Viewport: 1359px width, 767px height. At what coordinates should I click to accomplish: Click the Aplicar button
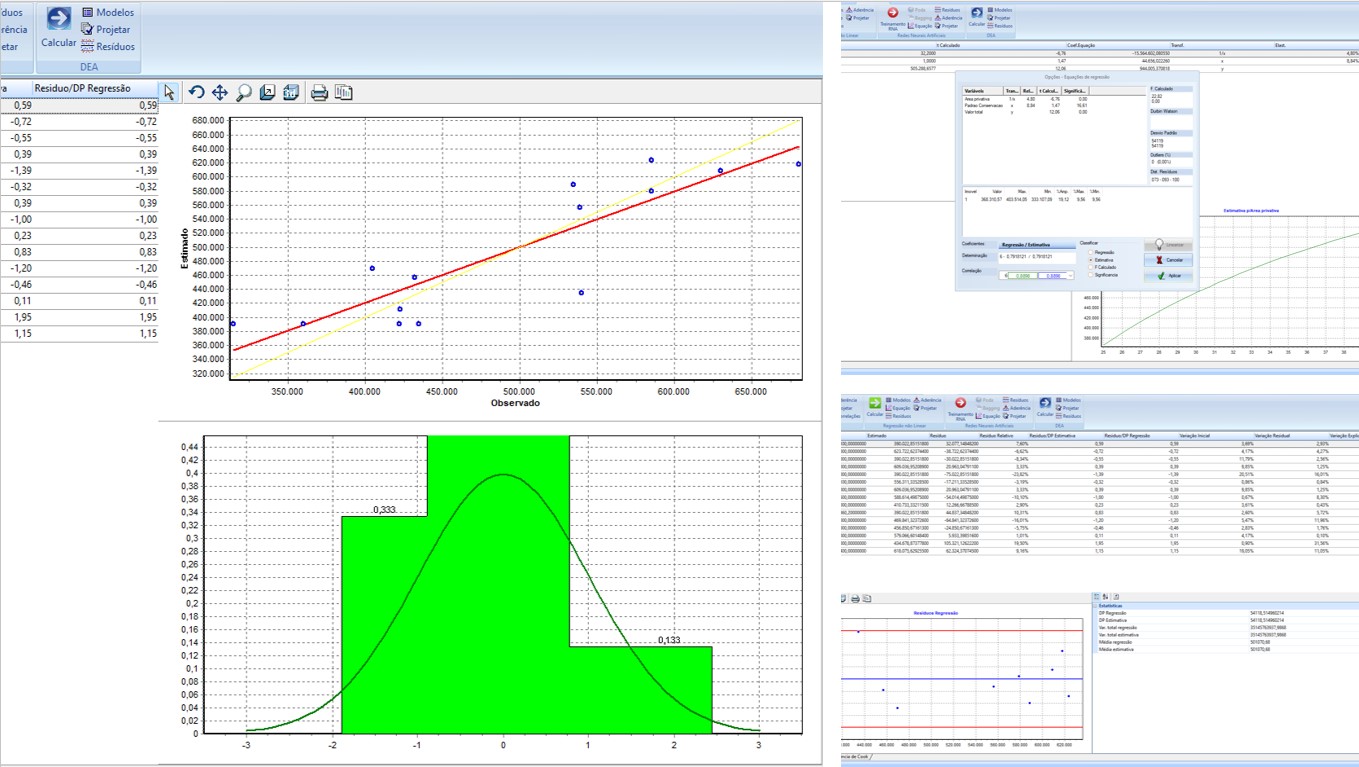pos(1168,276)
